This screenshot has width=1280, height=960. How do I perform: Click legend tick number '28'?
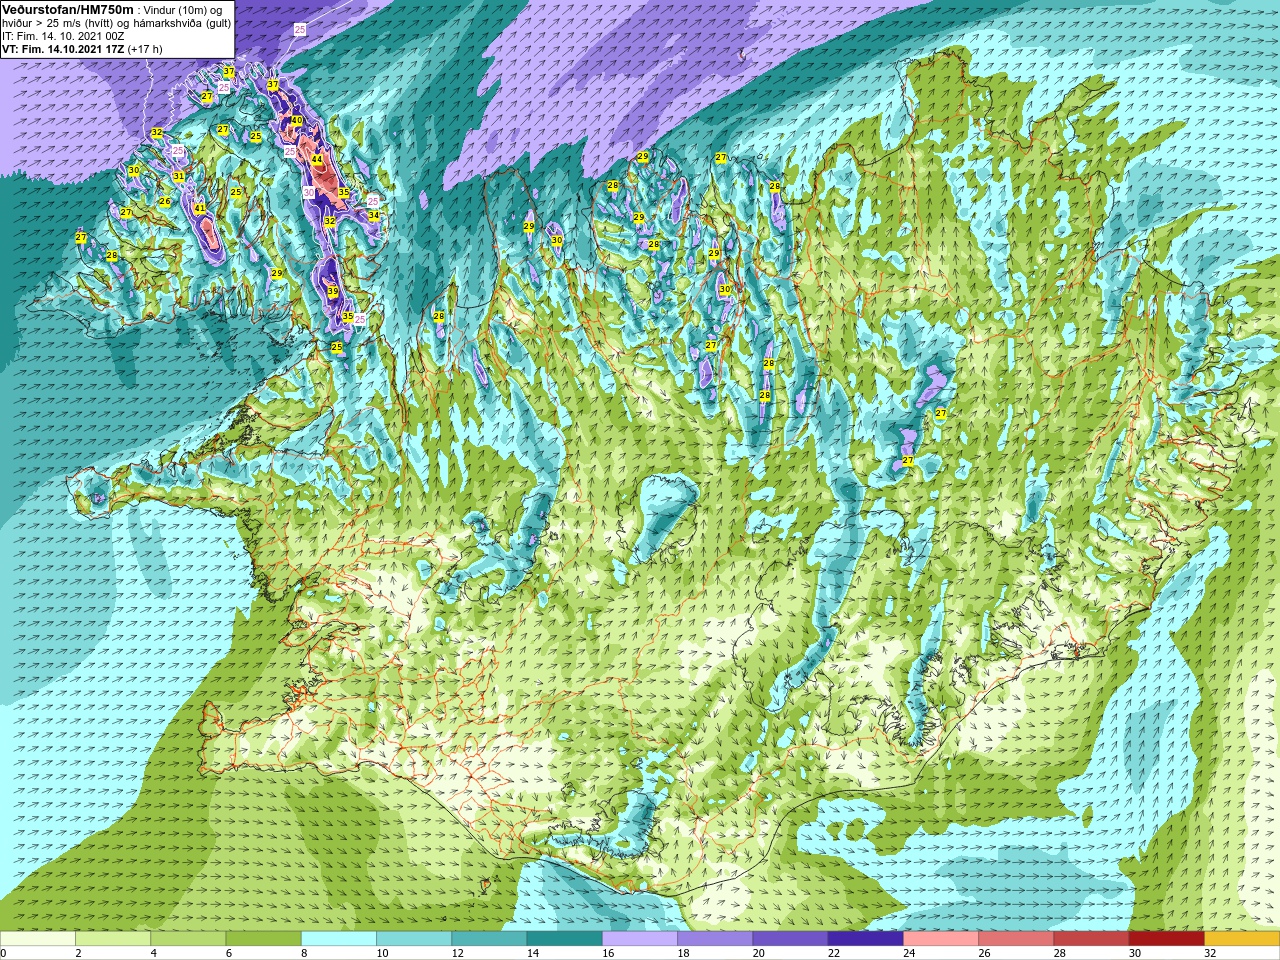click(1060, 953)
